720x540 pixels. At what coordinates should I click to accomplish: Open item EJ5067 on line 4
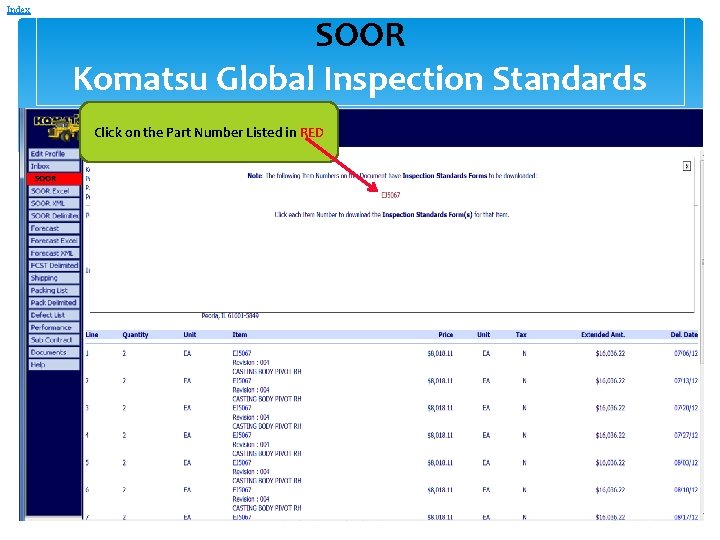[242, 435]
